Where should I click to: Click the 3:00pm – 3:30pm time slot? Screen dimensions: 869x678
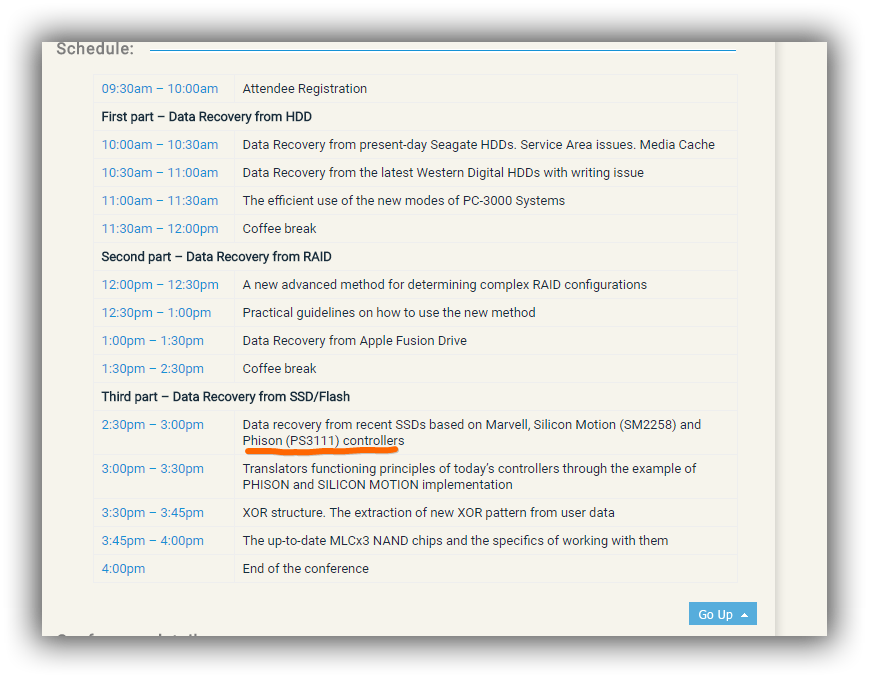[x=152, y=468]
